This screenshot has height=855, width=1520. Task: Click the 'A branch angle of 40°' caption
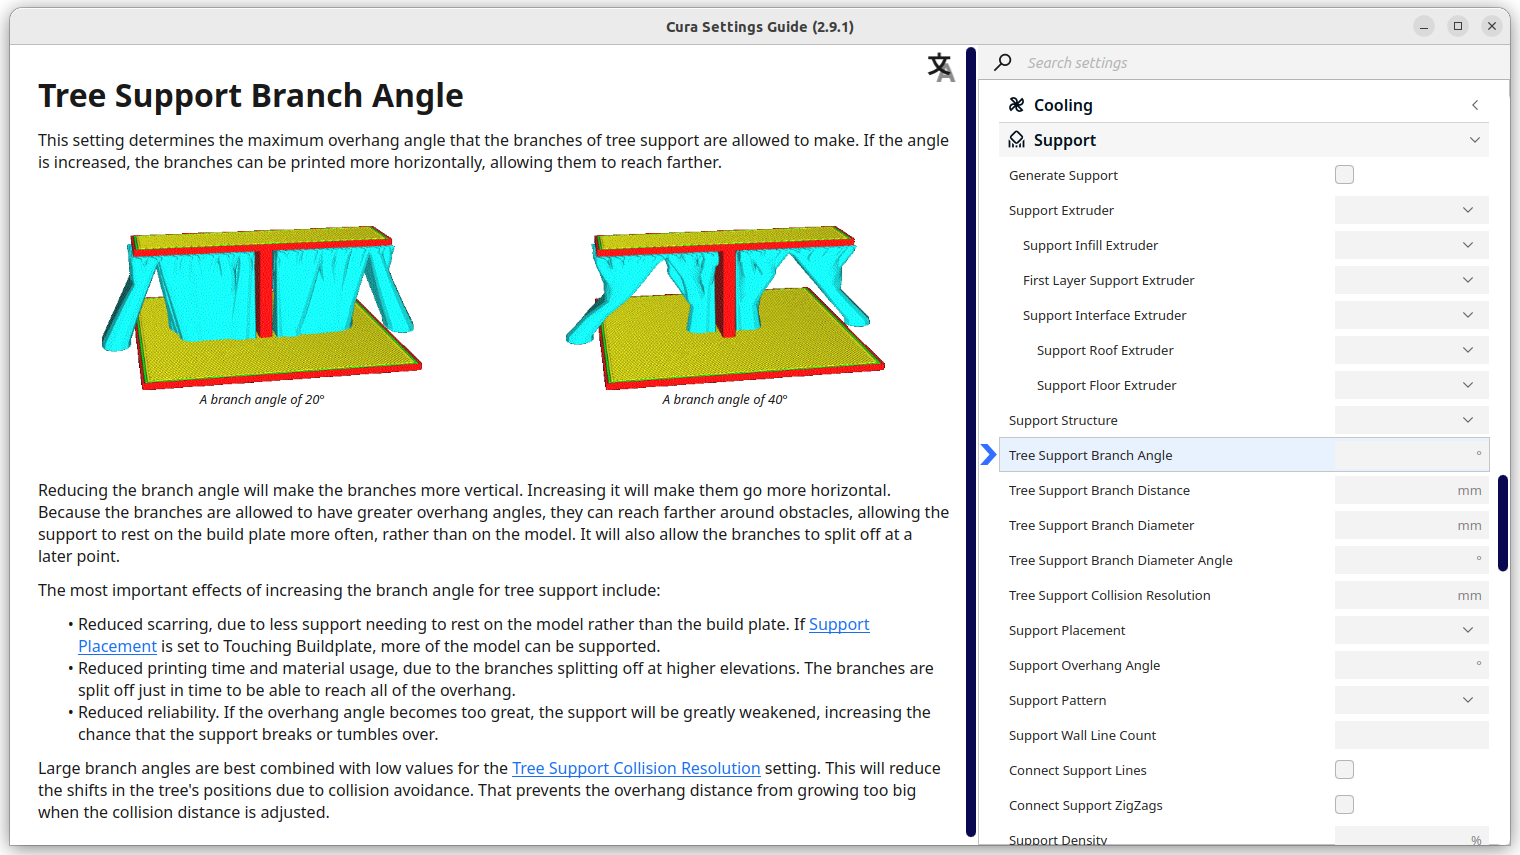725,400
